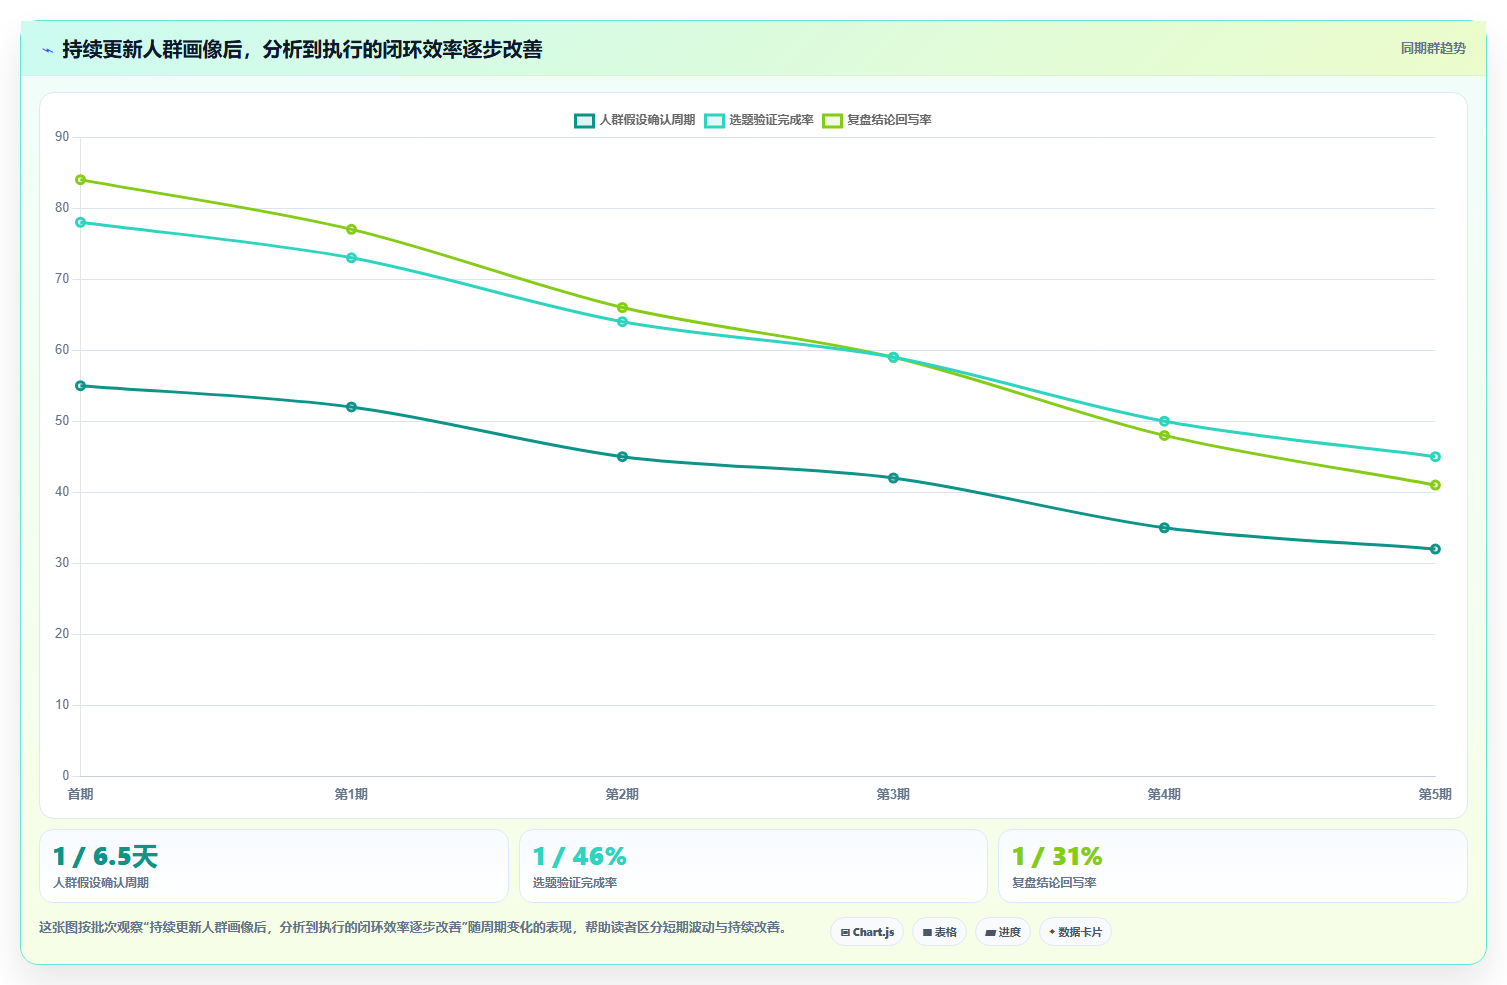Open the 1 / 6.5天 data card

[274, 866]
